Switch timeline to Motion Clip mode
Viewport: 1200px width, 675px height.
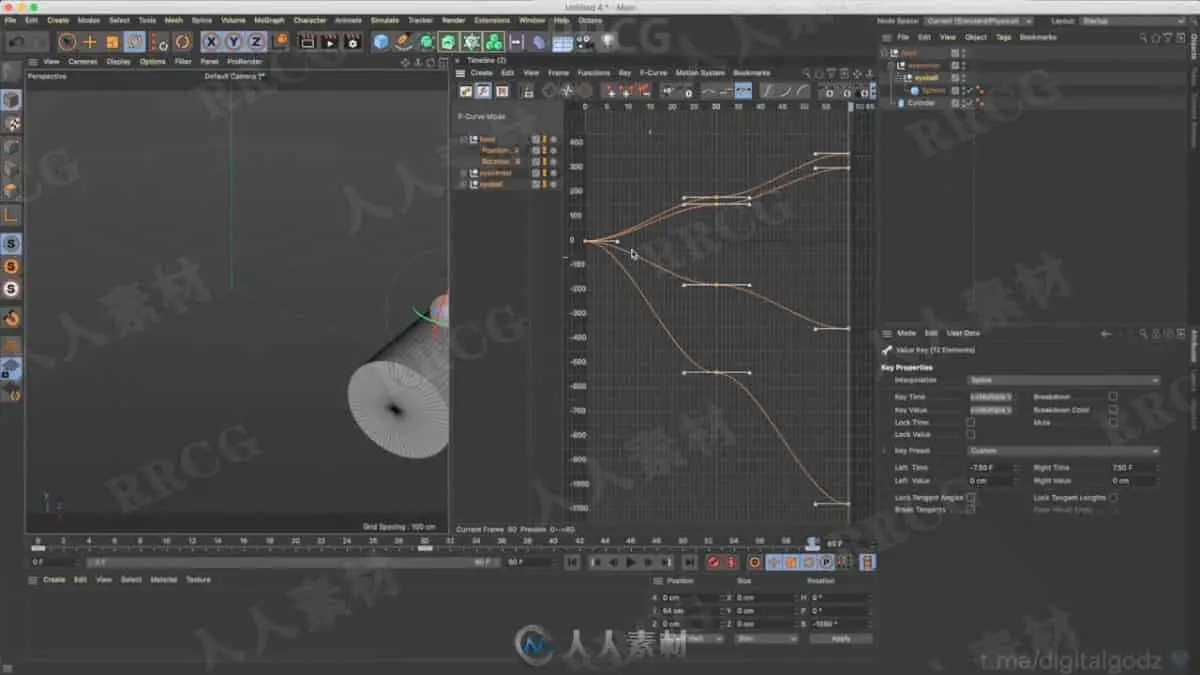point(501,91)
